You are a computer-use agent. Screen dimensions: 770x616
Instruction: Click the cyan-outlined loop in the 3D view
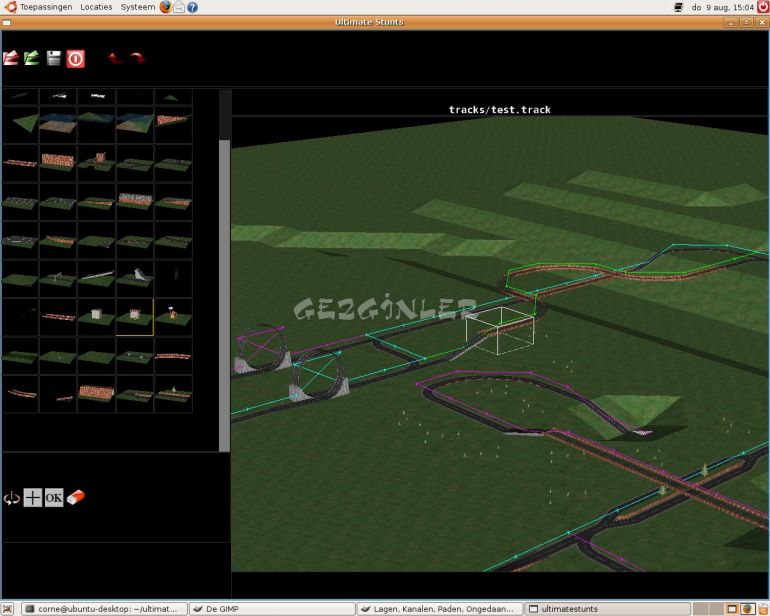click(319, 376)
